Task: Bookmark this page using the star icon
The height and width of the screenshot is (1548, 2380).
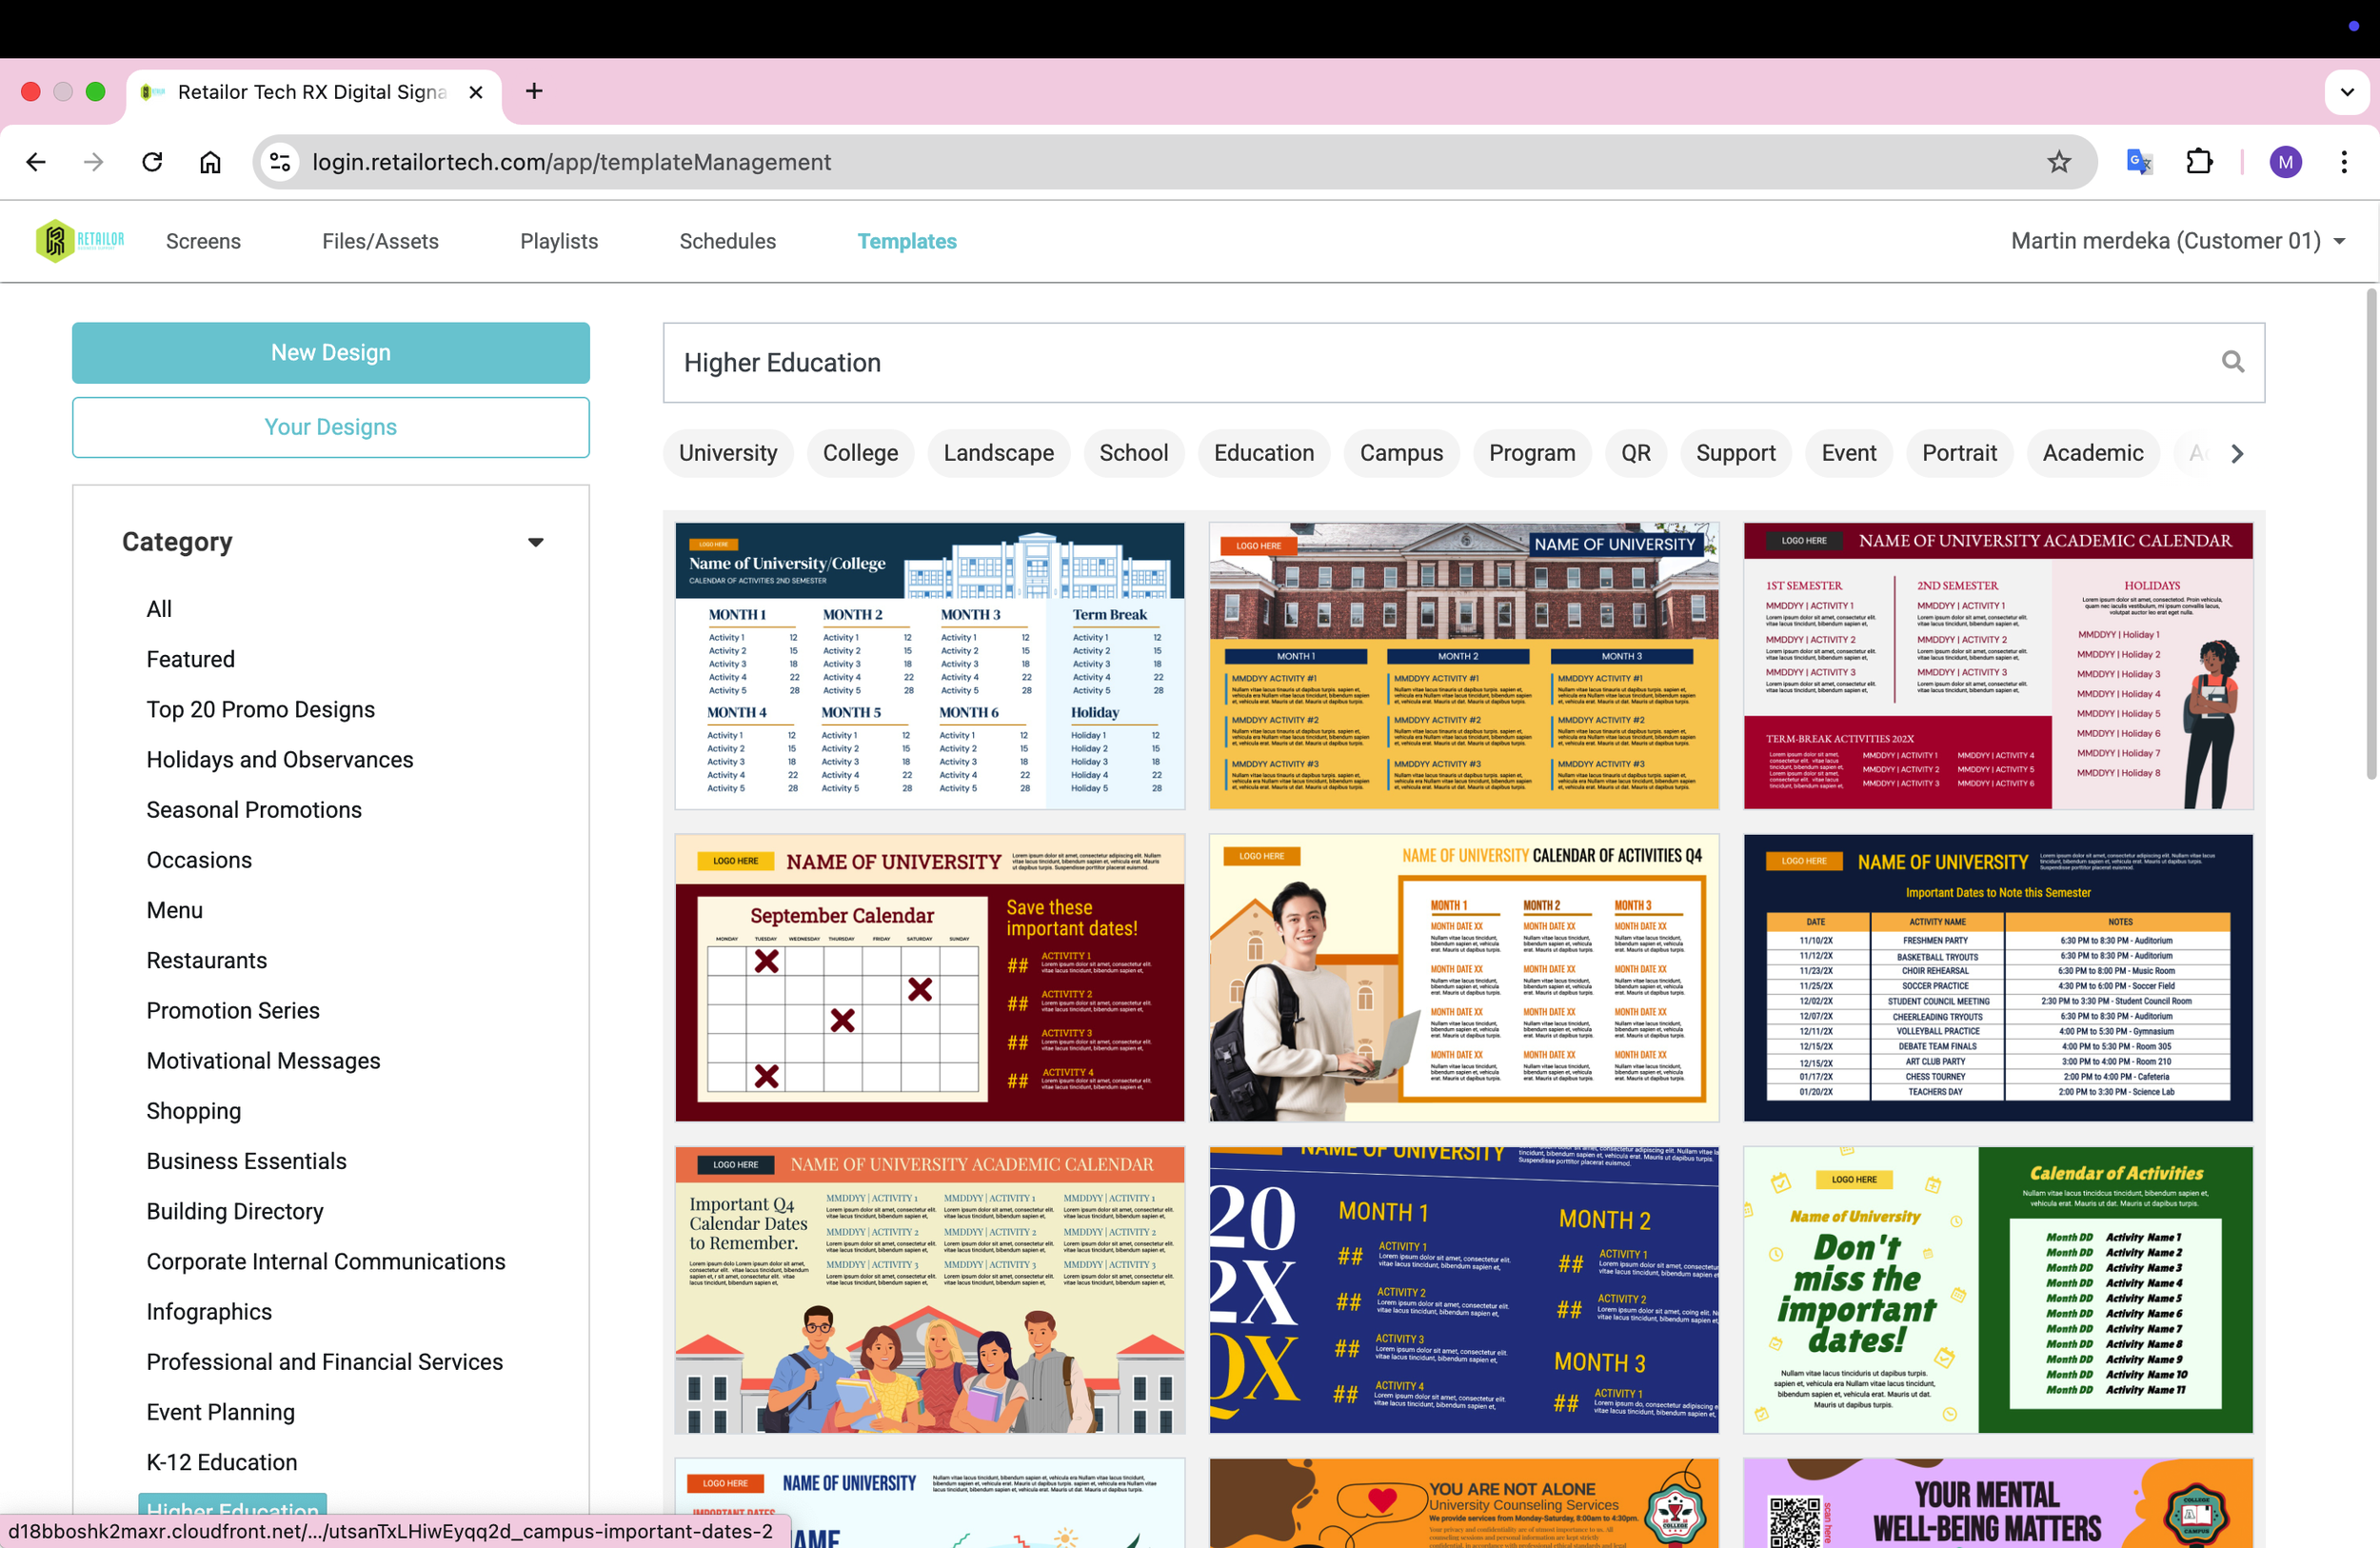Action: coord(2059,161)
